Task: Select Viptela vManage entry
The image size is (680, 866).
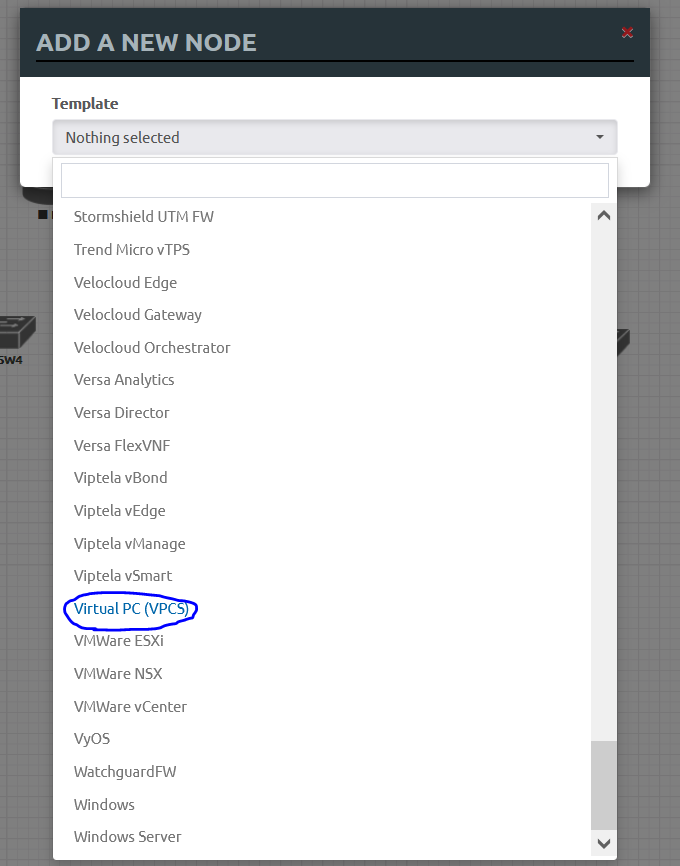Action: [x=129, y=543]
